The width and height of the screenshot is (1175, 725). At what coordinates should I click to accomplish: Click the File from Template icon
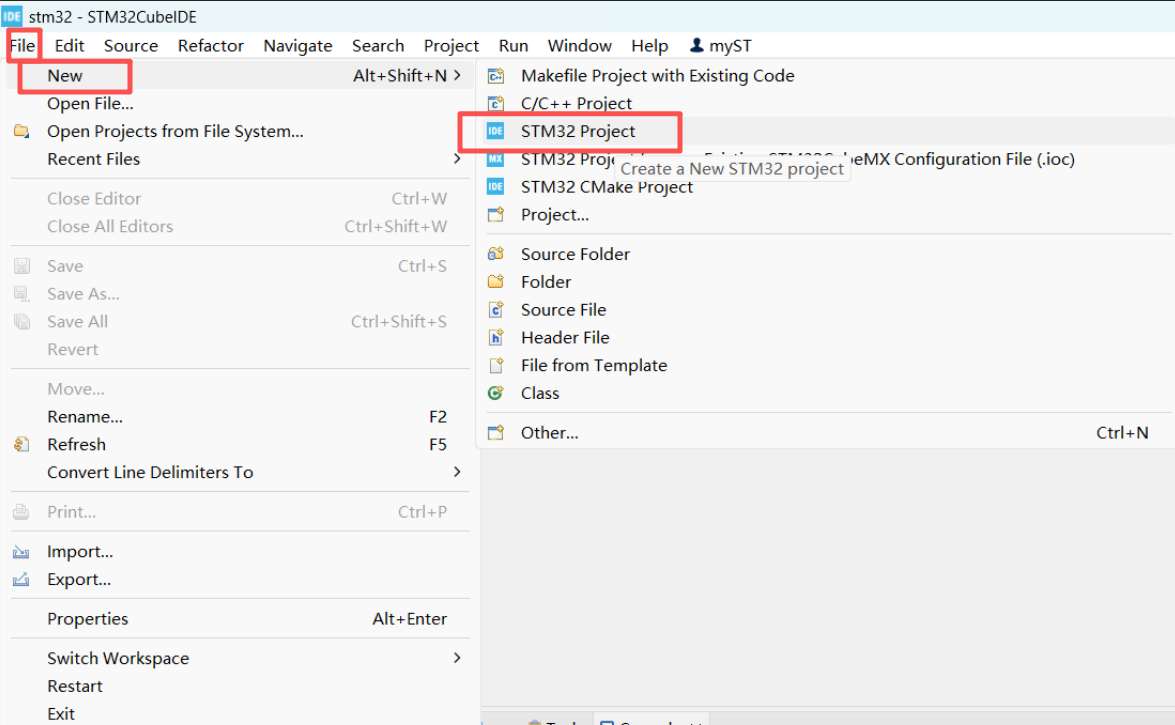[x=495, y=365]
